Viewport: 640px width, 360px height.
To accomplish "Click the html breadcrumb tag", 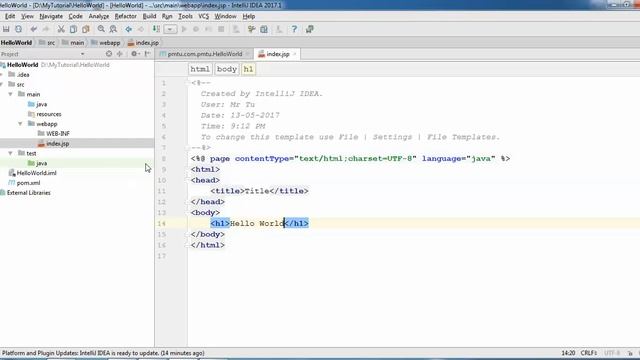I will click(200, 69).
